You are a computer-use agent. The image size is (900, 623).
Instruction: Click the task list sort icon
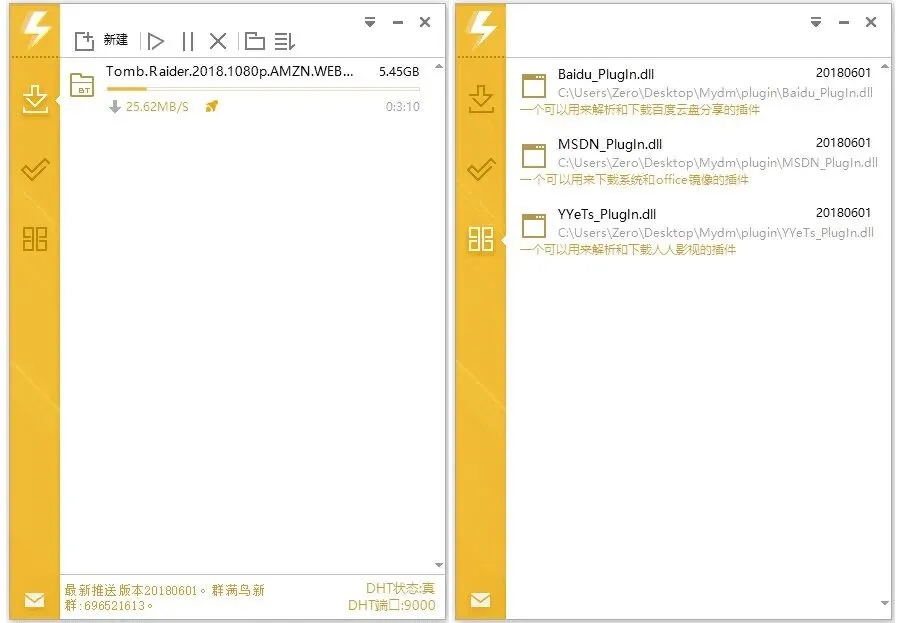click(285, 41)
